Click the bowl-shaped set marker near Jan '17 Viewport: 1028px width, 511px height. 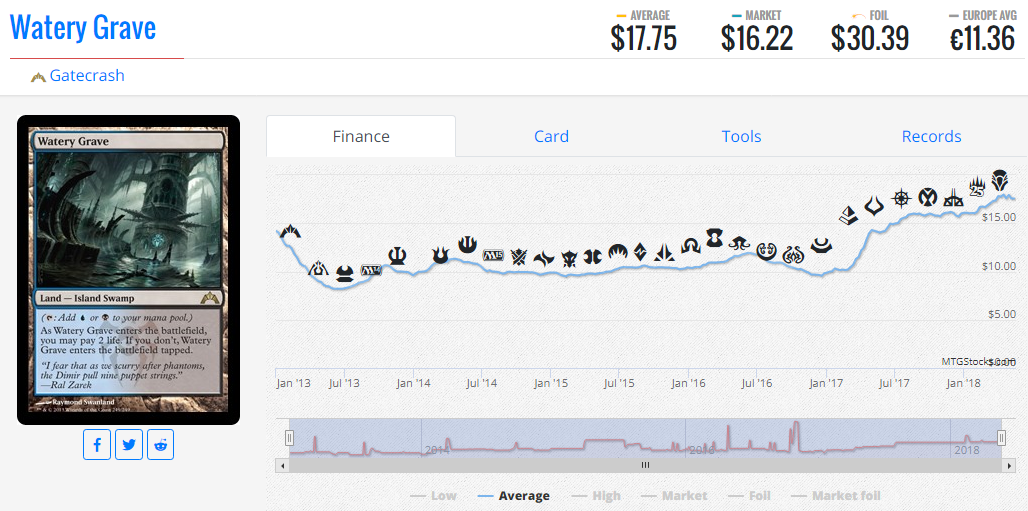tap(821, 245)
